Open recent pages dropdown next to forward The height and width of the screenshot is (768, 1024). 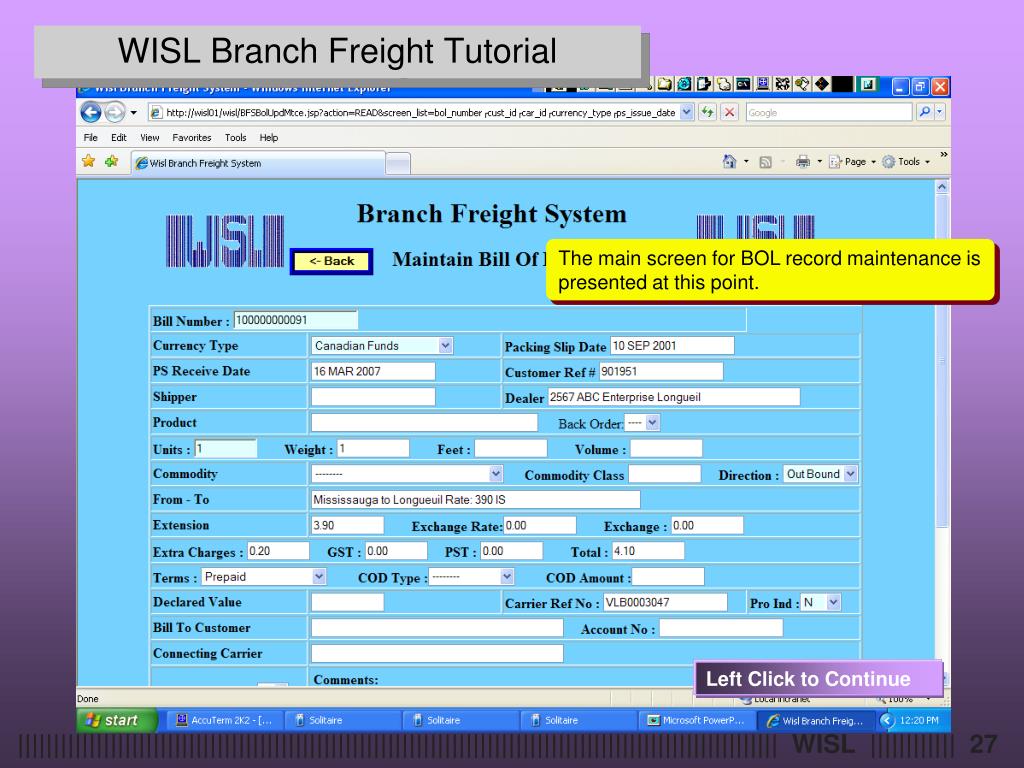pyautogui.click(x=134, y=113)
